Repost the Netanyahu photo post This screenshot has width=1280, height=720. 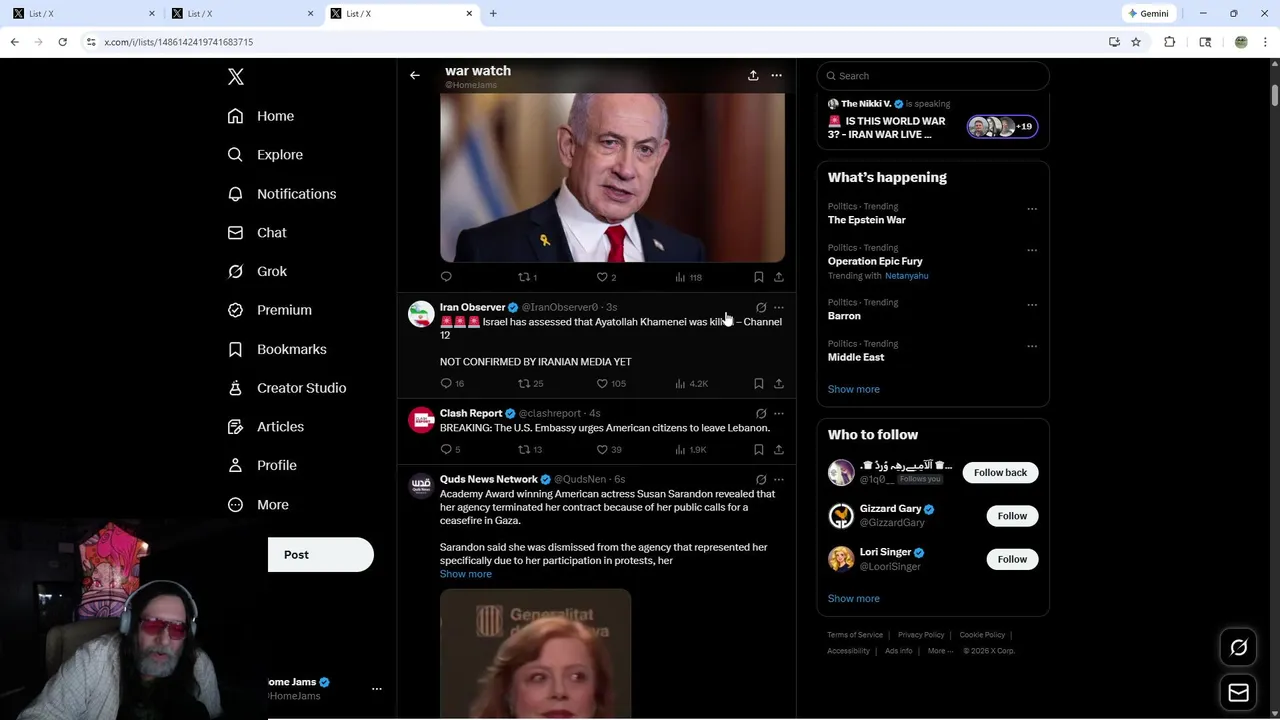tap(527, 277)
